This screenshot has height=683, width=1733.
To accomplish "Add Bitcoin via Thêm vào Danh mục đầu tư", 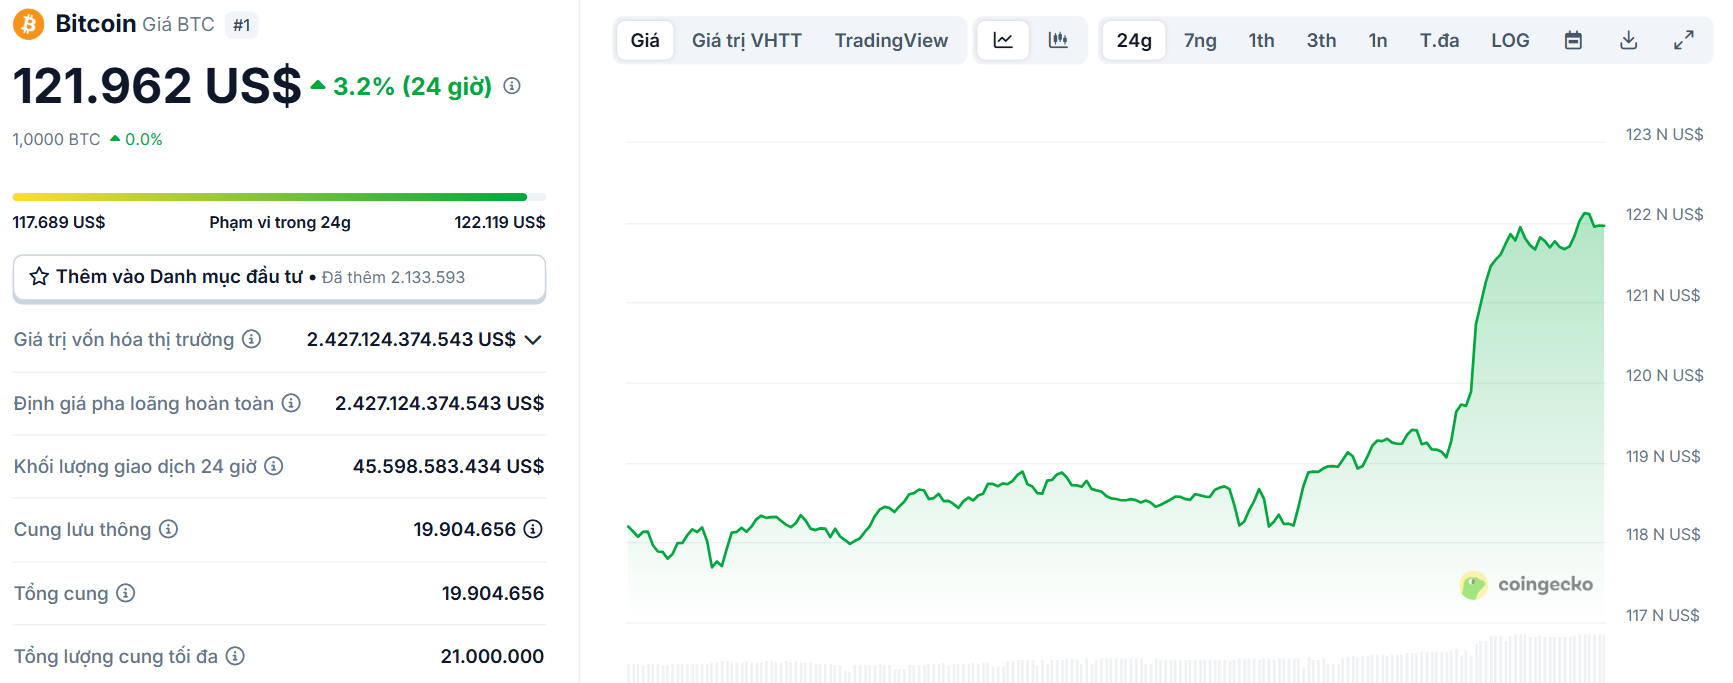I will point(279,277).
